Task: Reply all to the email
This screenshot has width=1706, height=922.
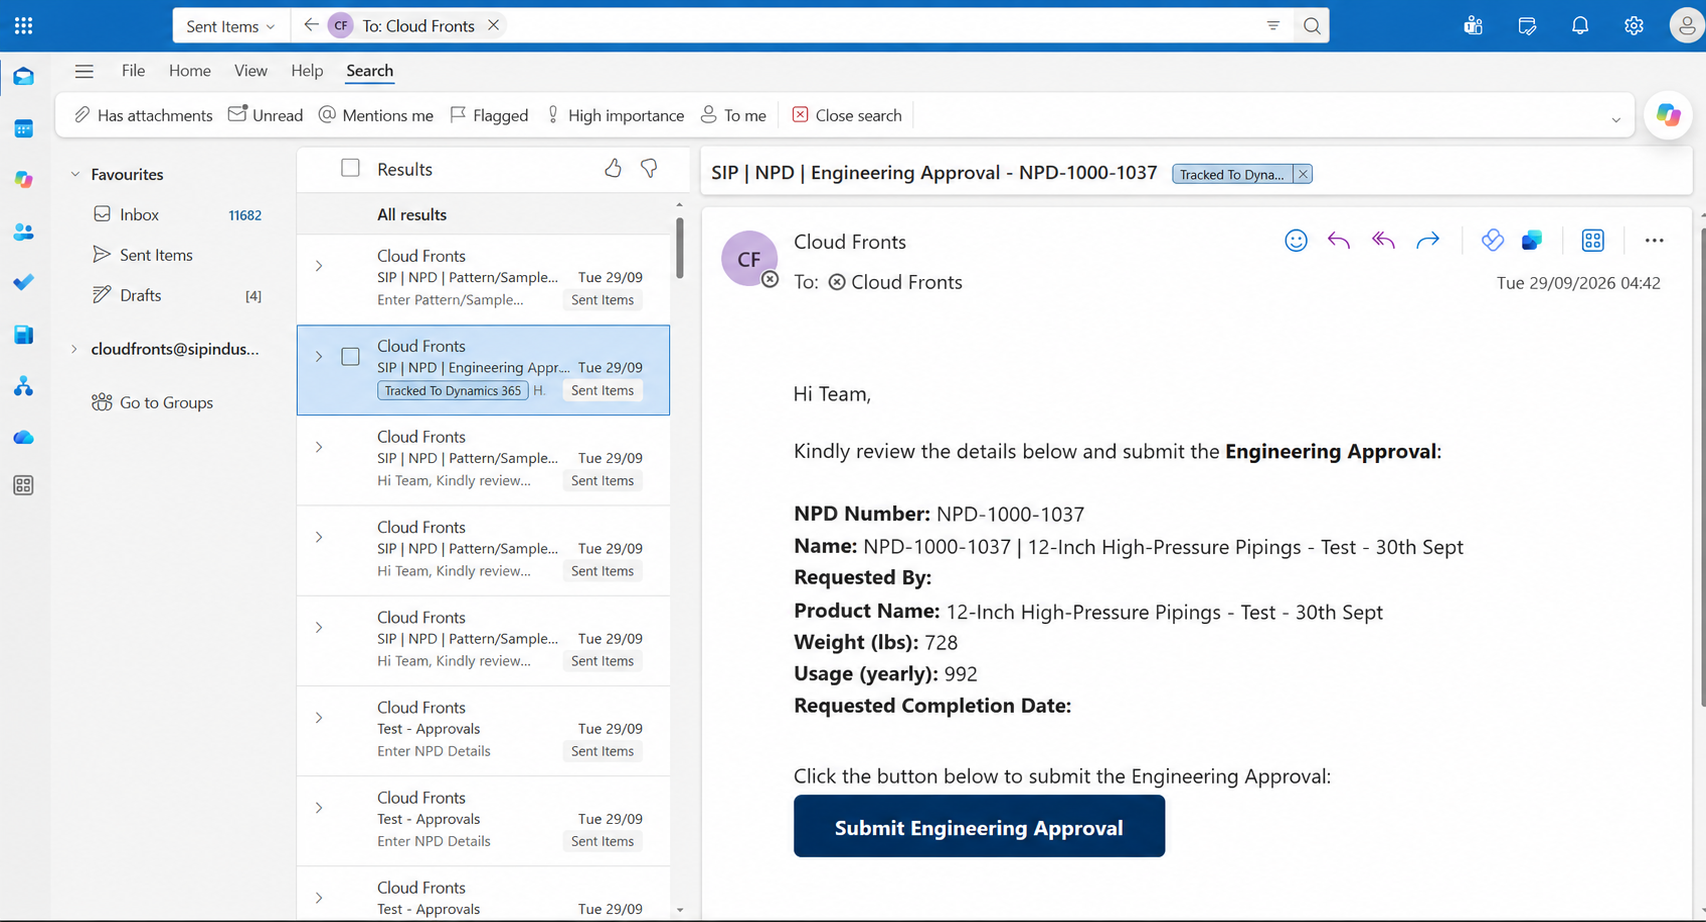Action: (1383, 240)
